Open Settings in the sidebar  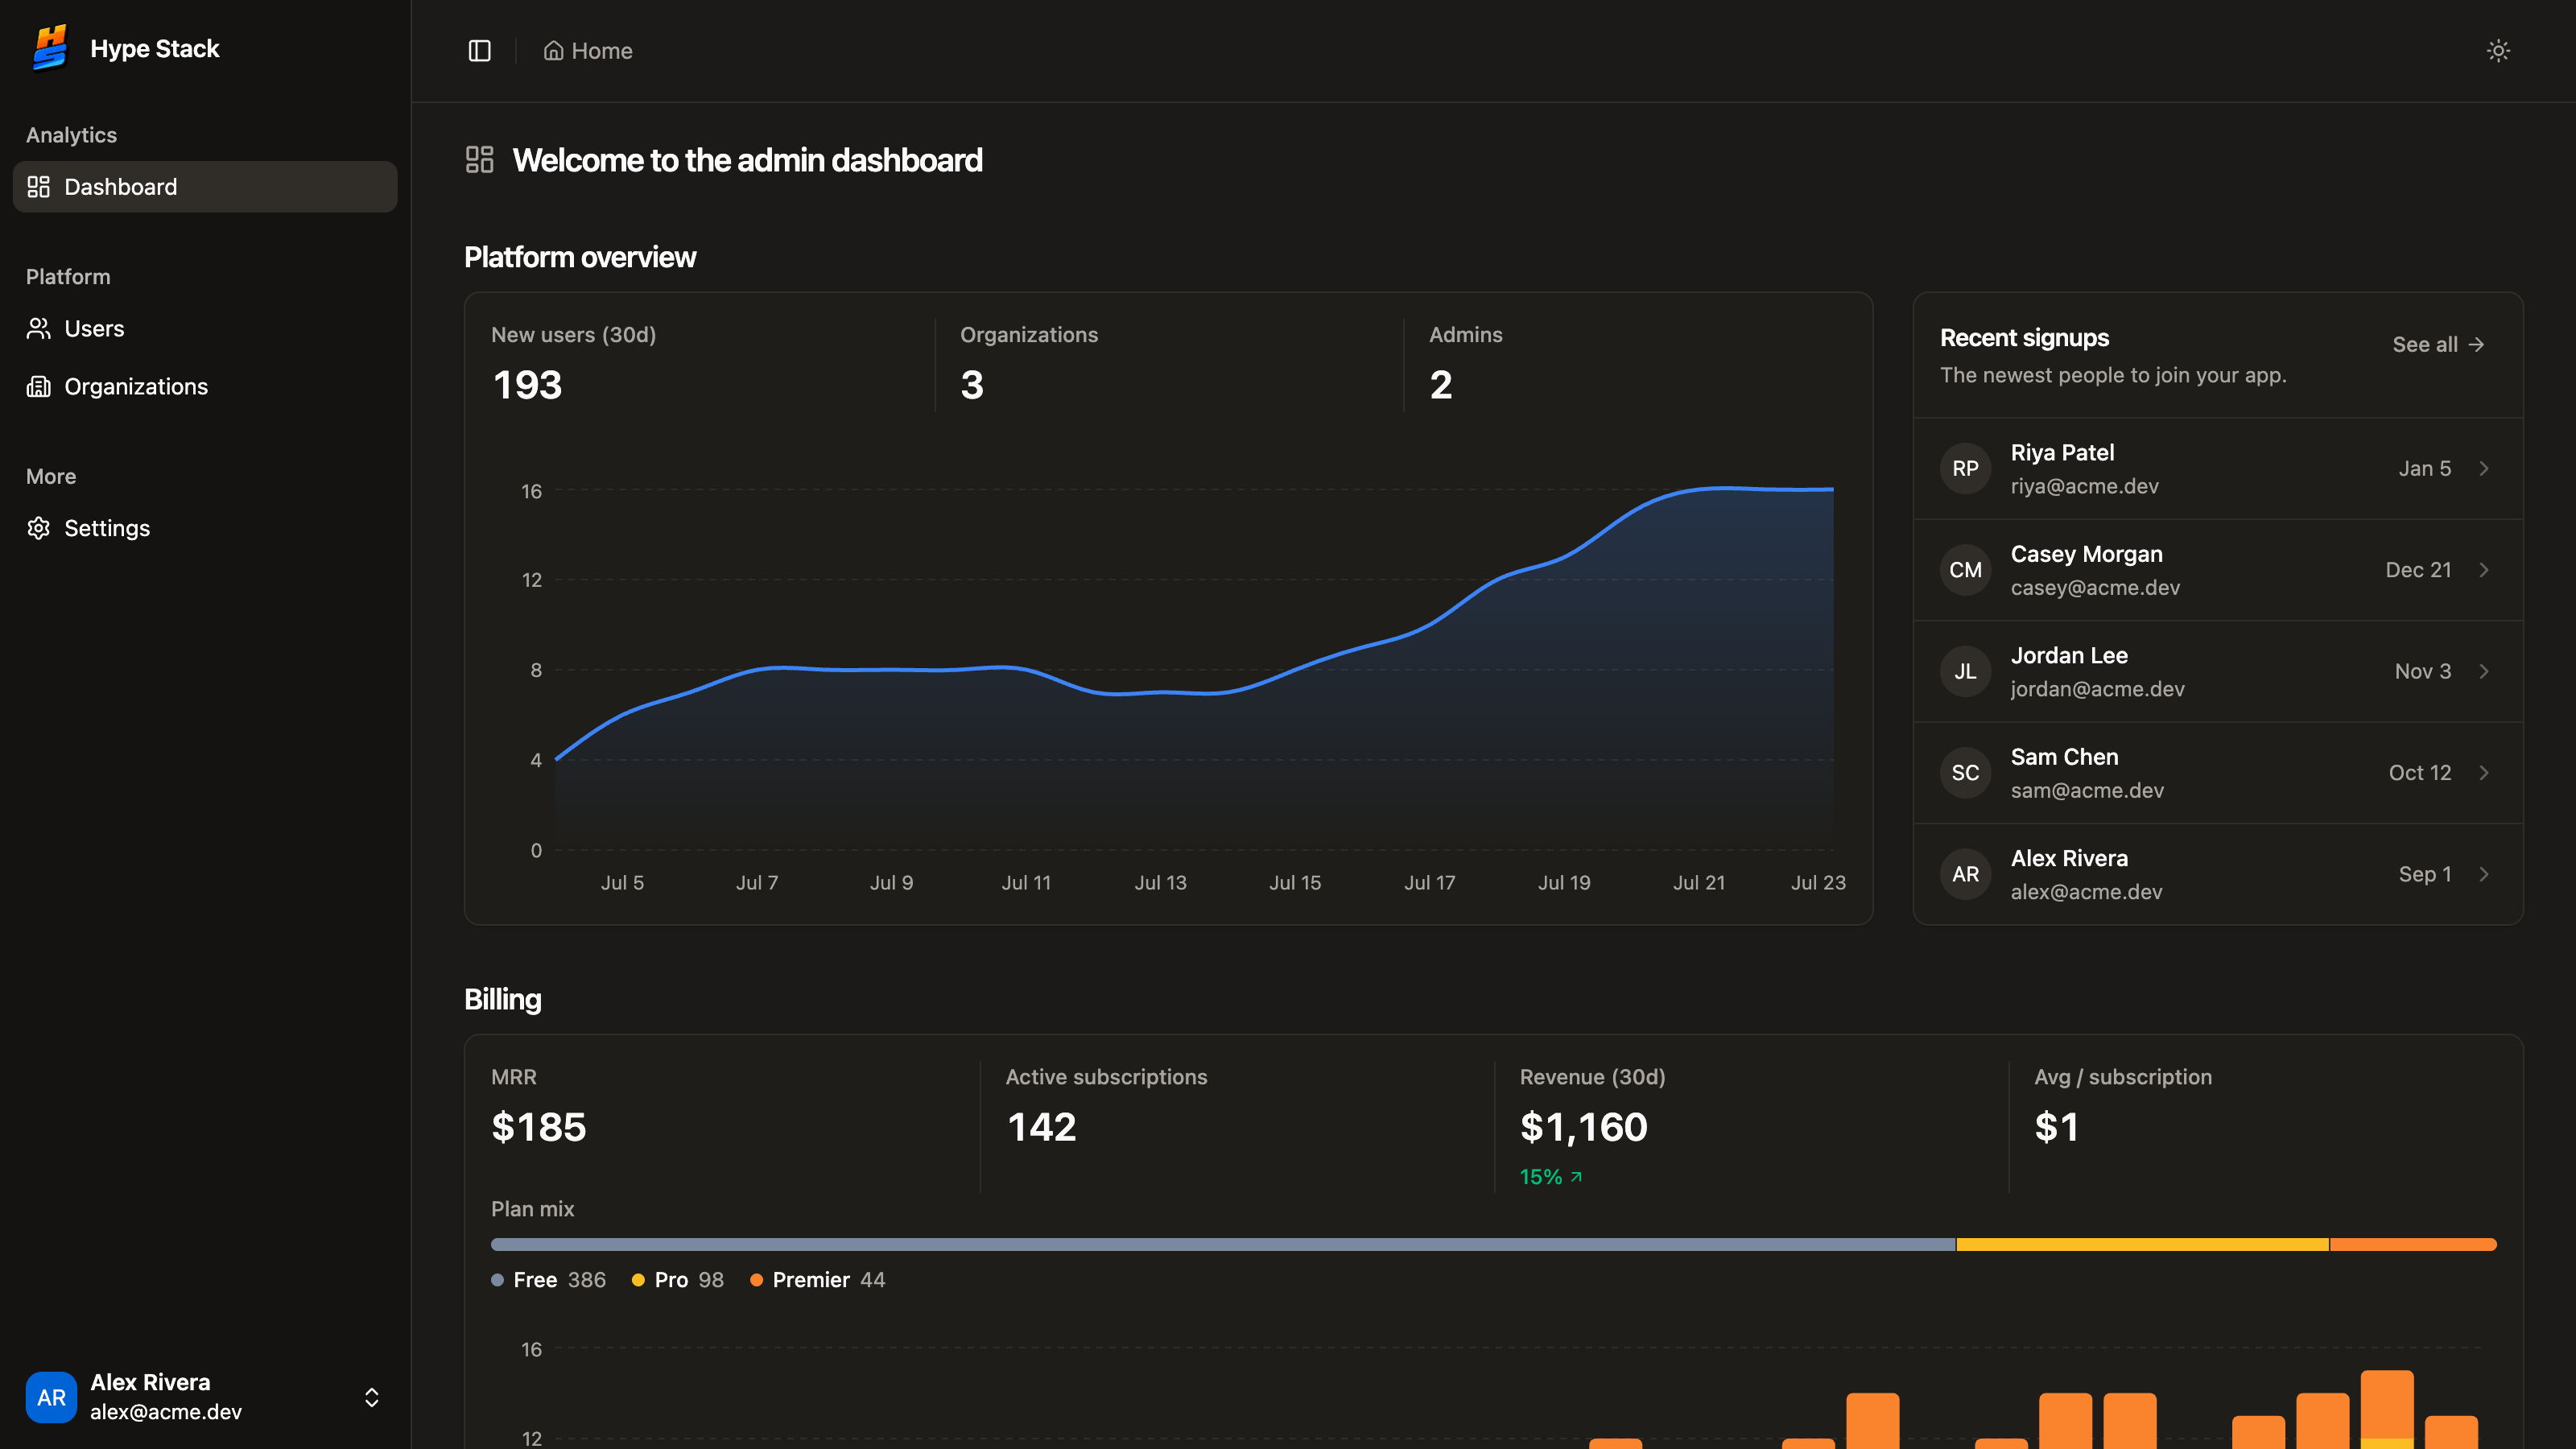tap(205, 528)
